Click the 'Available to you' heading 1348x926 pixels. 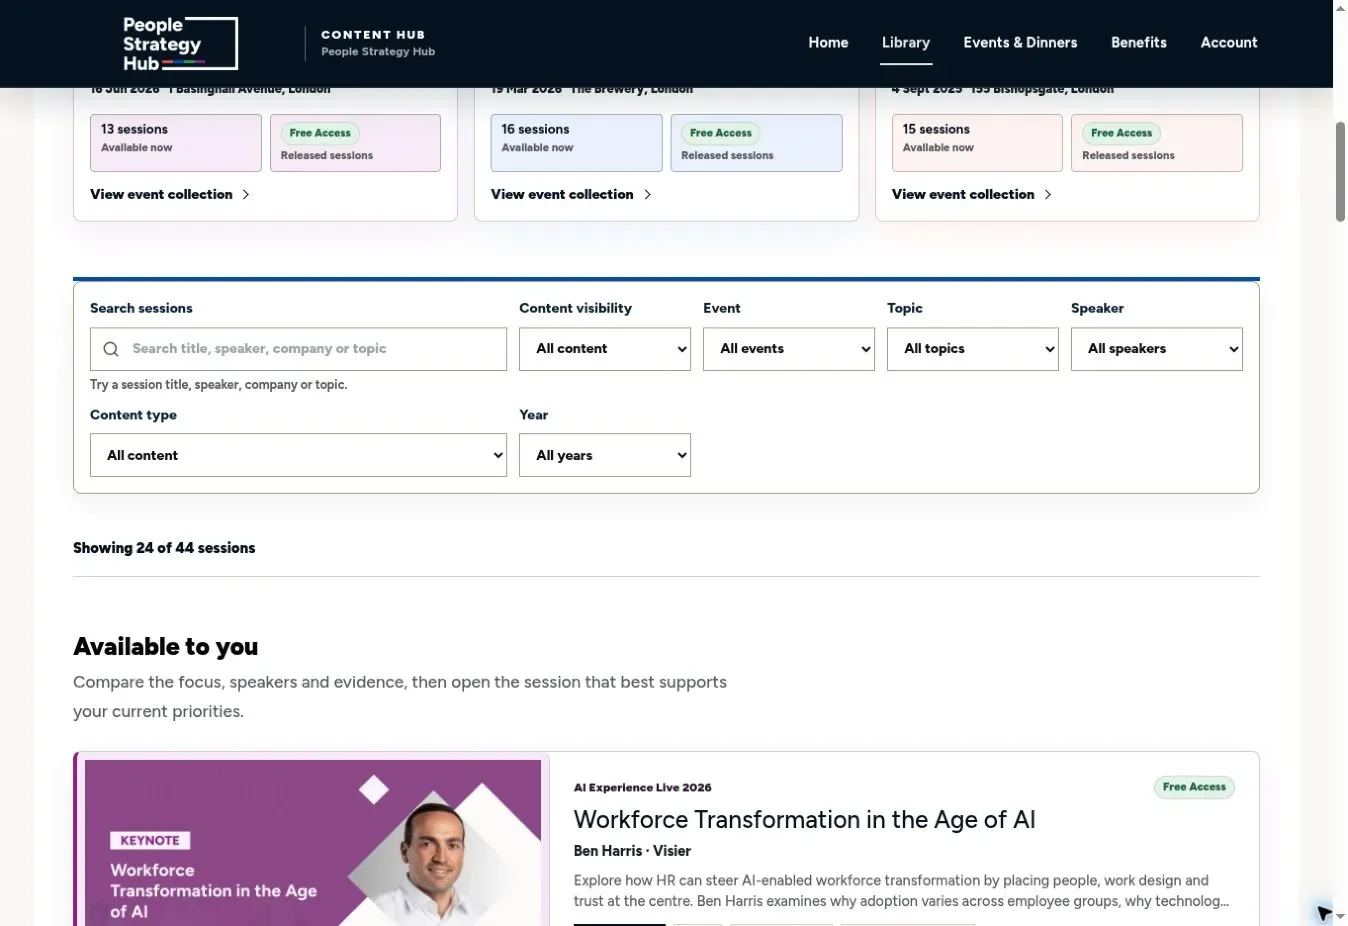coord(166,647)
